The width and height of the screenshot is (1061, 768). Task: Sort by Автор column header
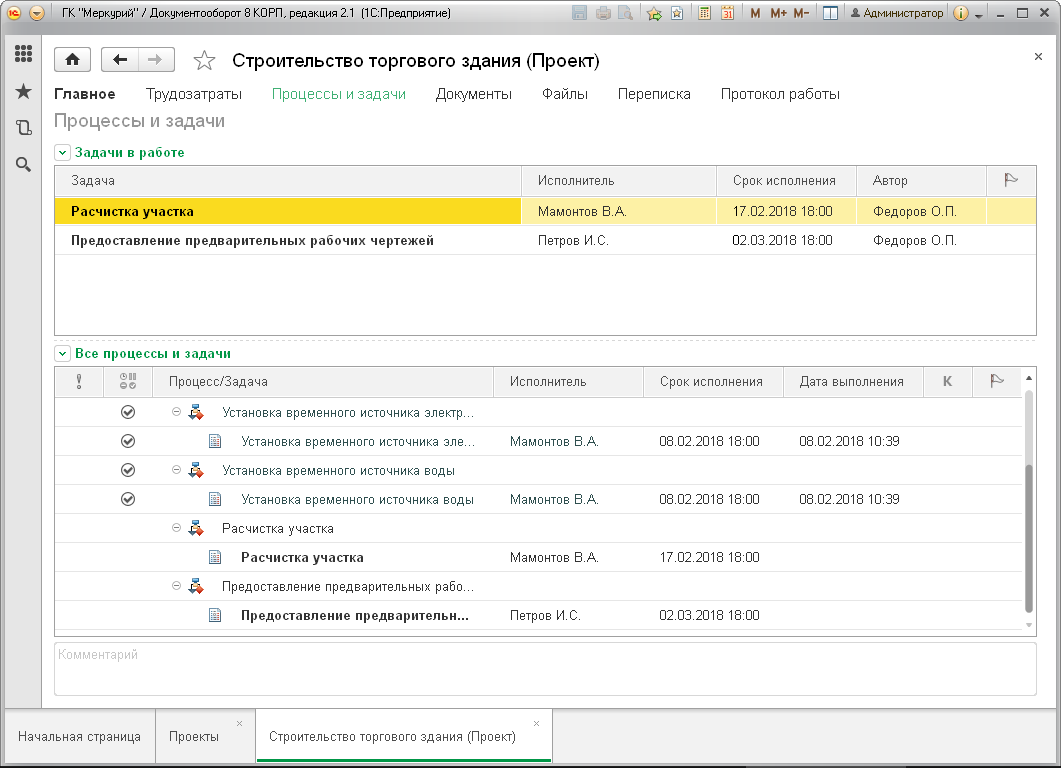921,181
